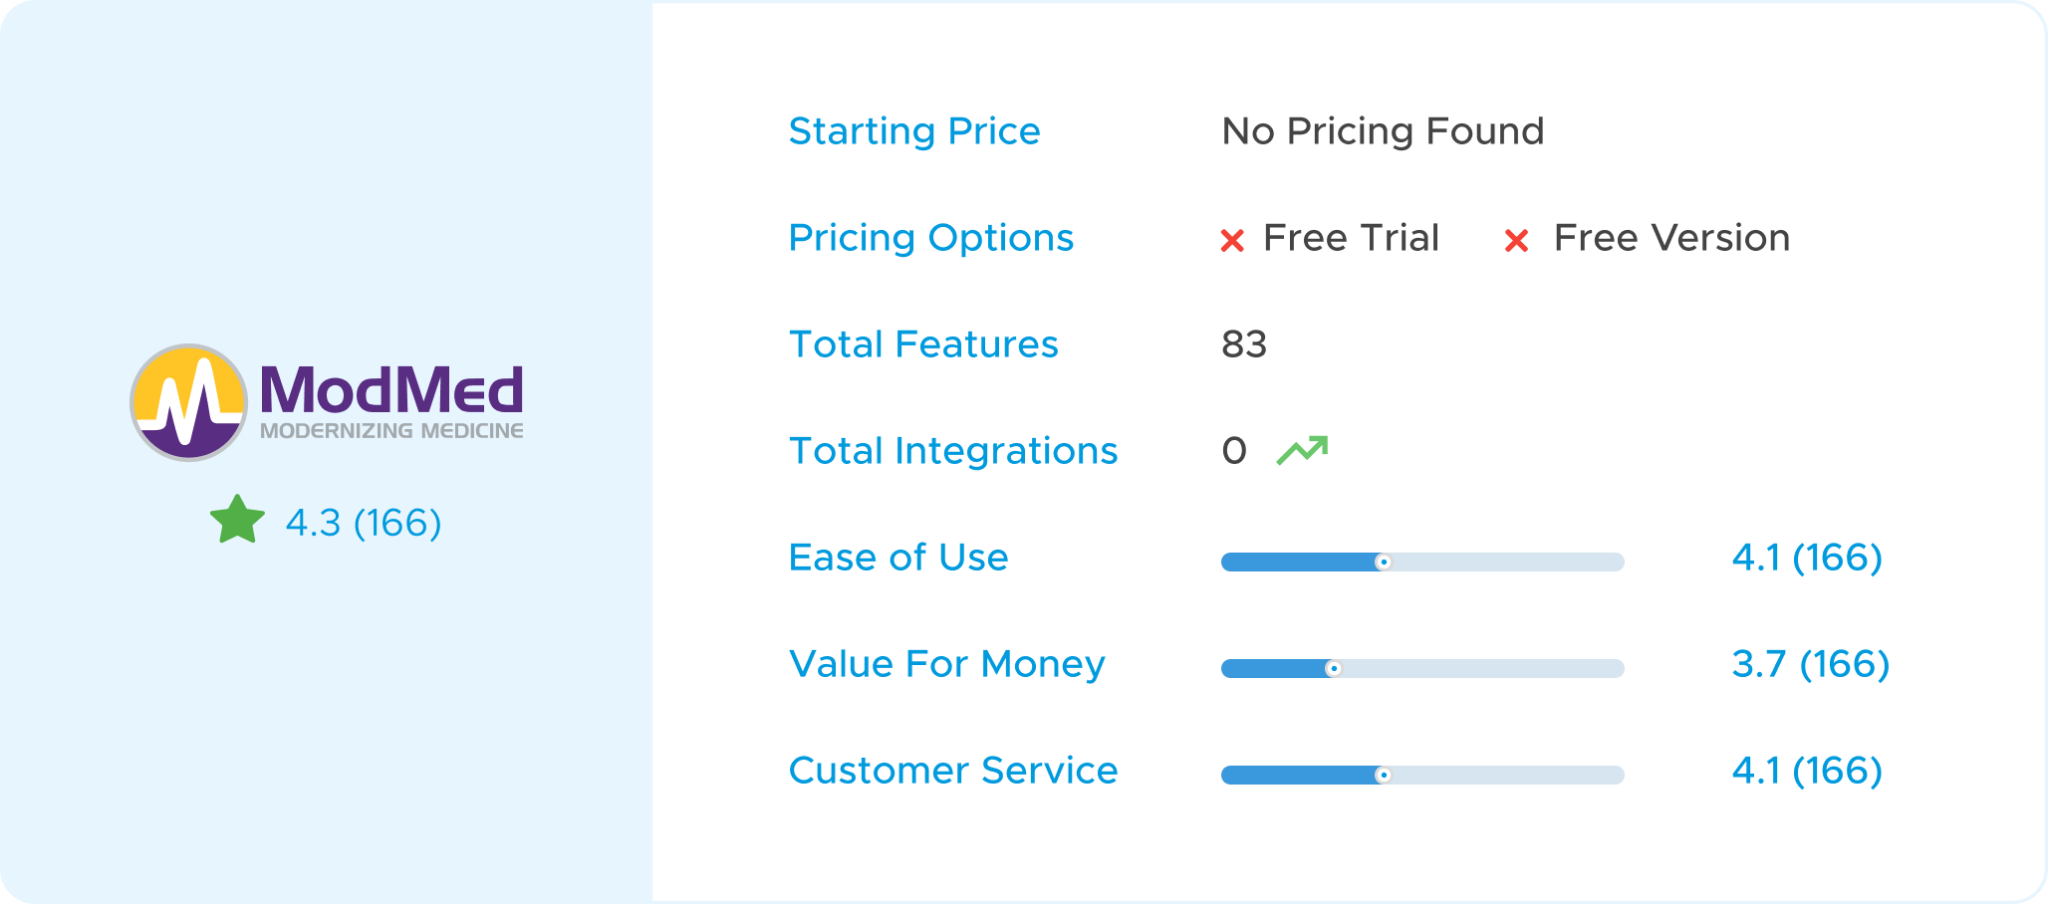
Task: Click the Ease of Use slider handle
Action: pos(1383,562)
